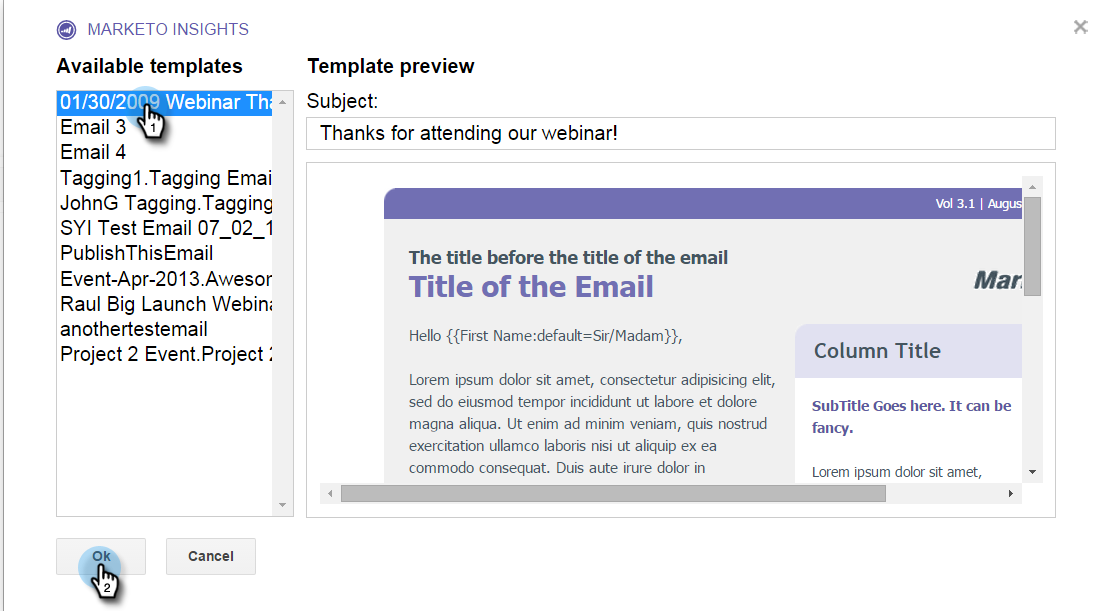The image size is (1109, 611).
Task: Select the JohnG Tagging template
Action: click(x=165, y=203)
